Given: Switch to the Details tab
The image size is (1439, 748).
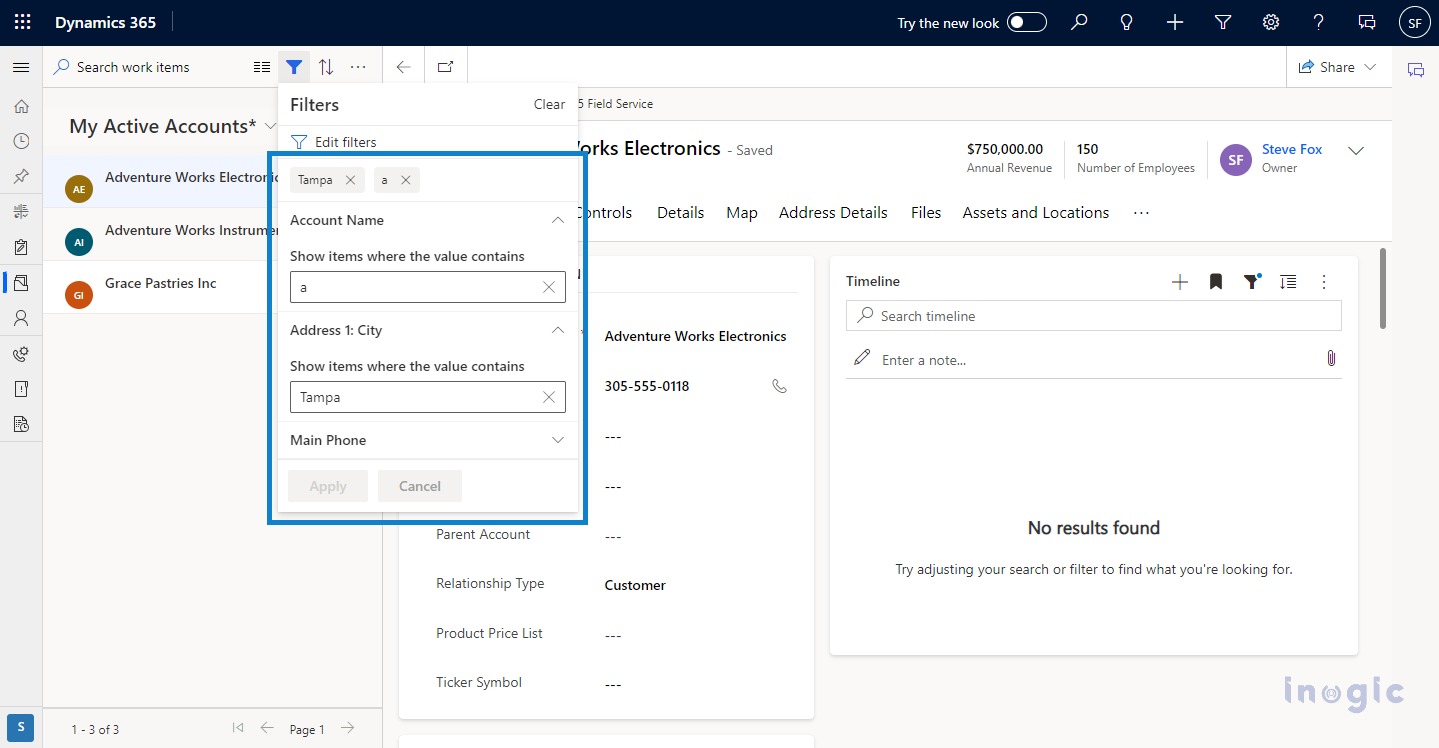Looking at the screenshot, I should pyautogui.click(x=681, y=212).
